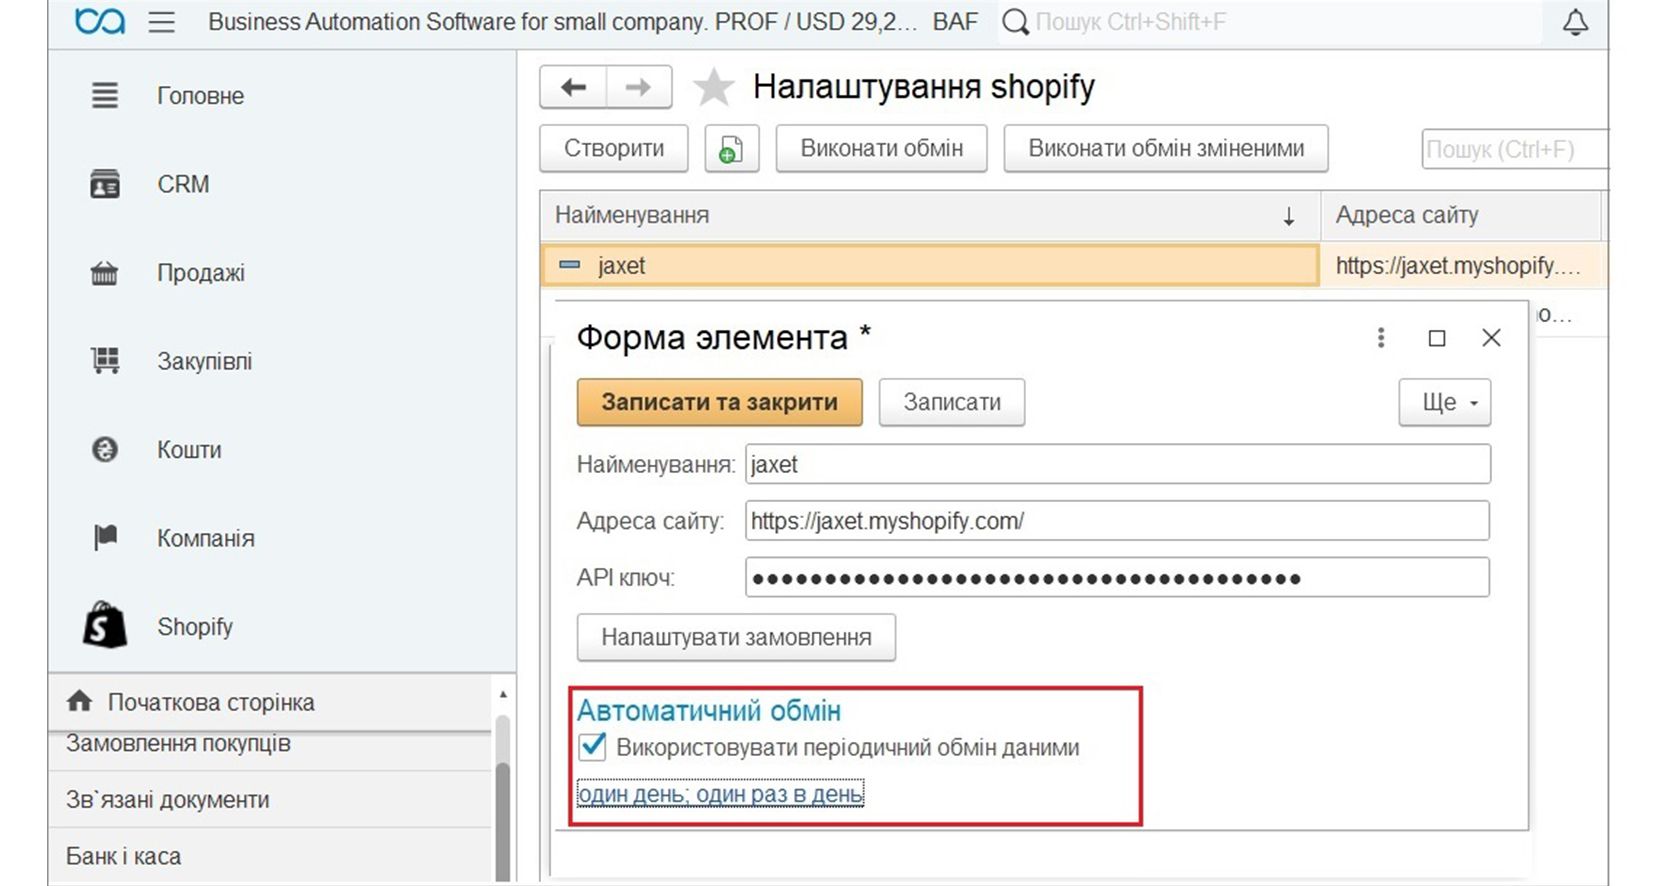Open the Головне section
Viewport: 1661px width, 886px height.
tap(200, 96)
